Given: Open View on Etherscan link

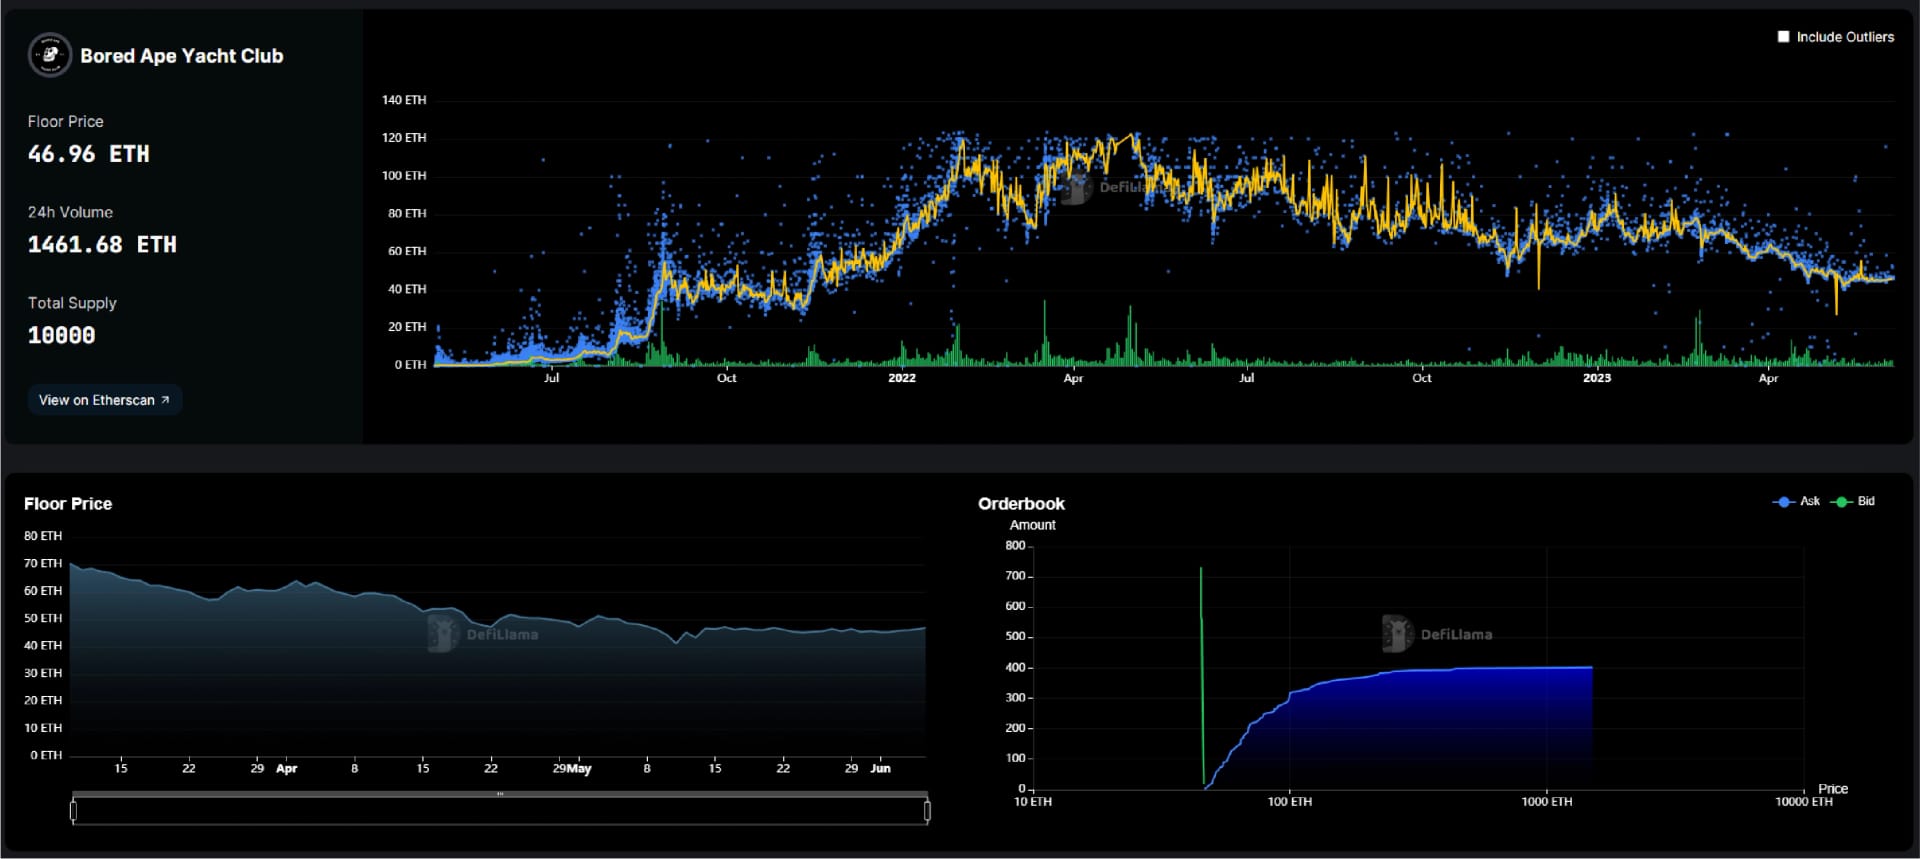Looking at the screenshot, I should [104, 400].
